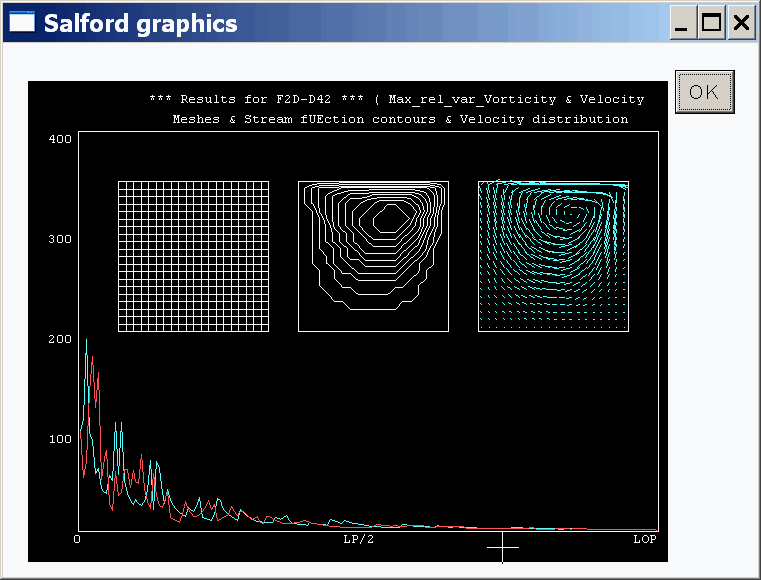The width and height of the screenshot is (761, 580).
Task: Click the 'Meshes & Stream fUEction contours' subtitle
Action: point(400,119)
